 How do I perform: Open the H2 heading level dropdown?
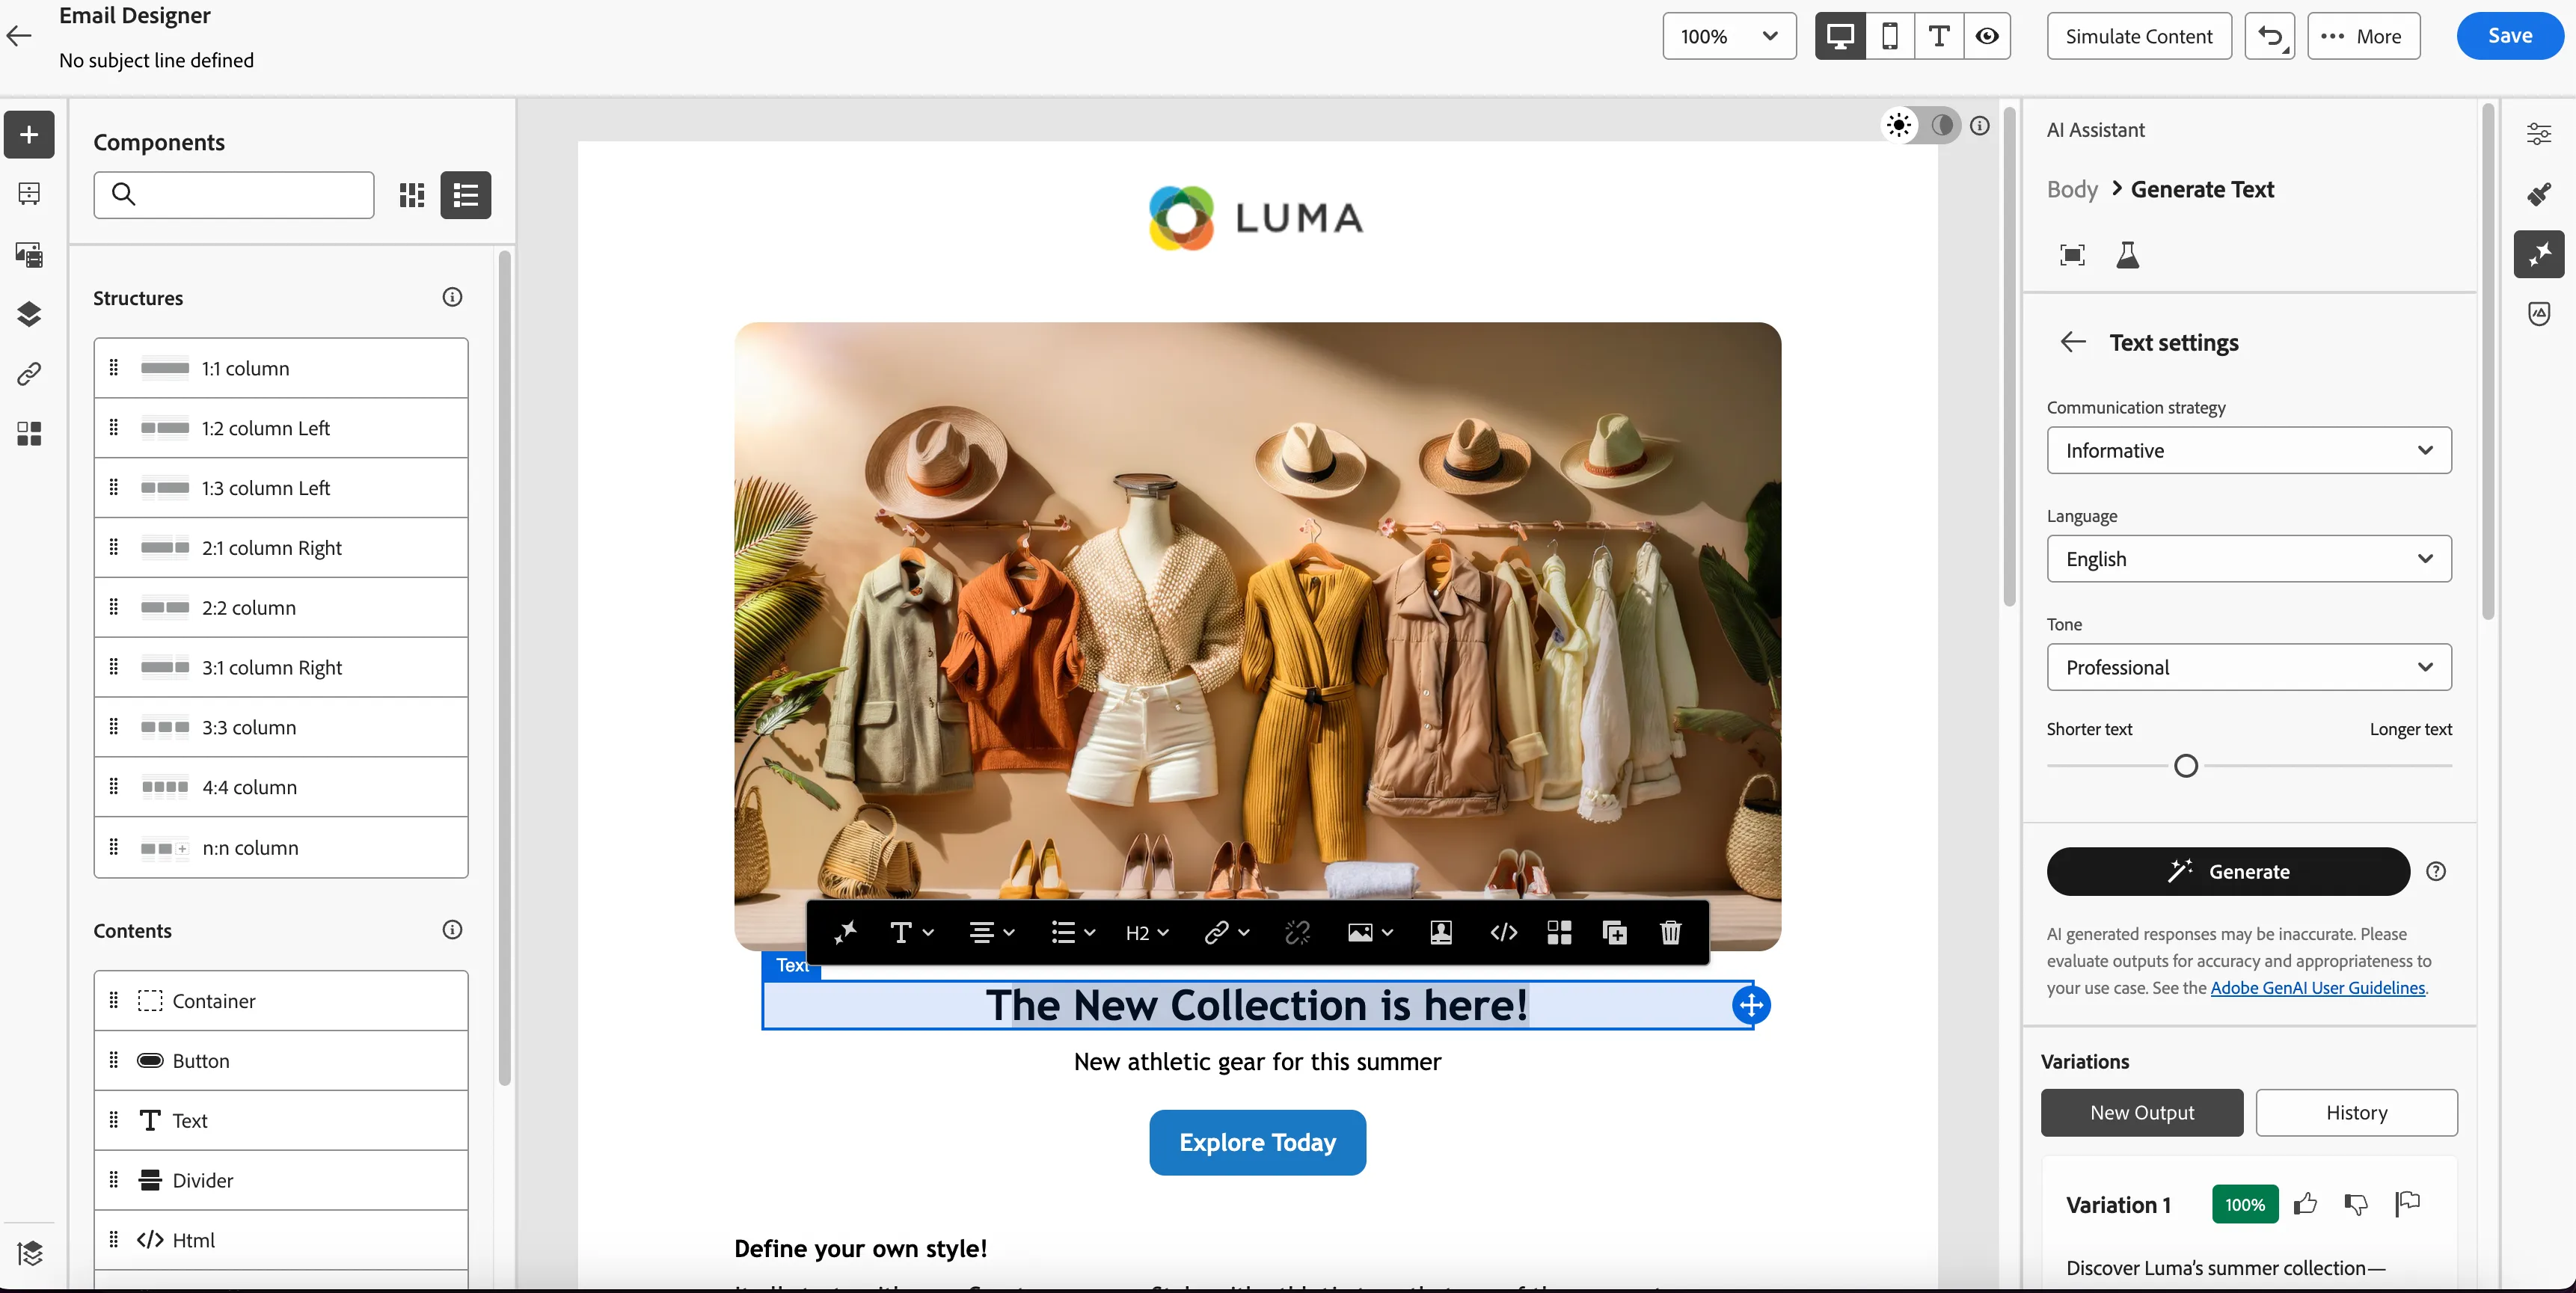(1147, 932)
